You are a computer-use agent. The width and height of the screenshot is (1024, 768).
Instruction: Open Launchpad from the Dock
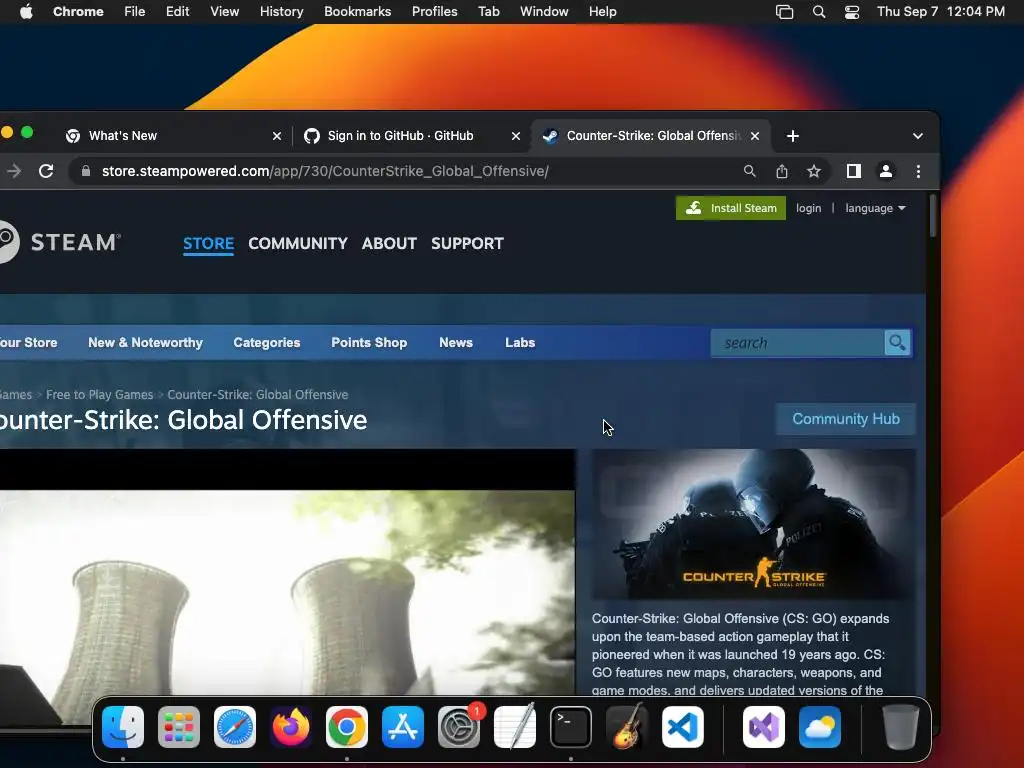point(179,727)
